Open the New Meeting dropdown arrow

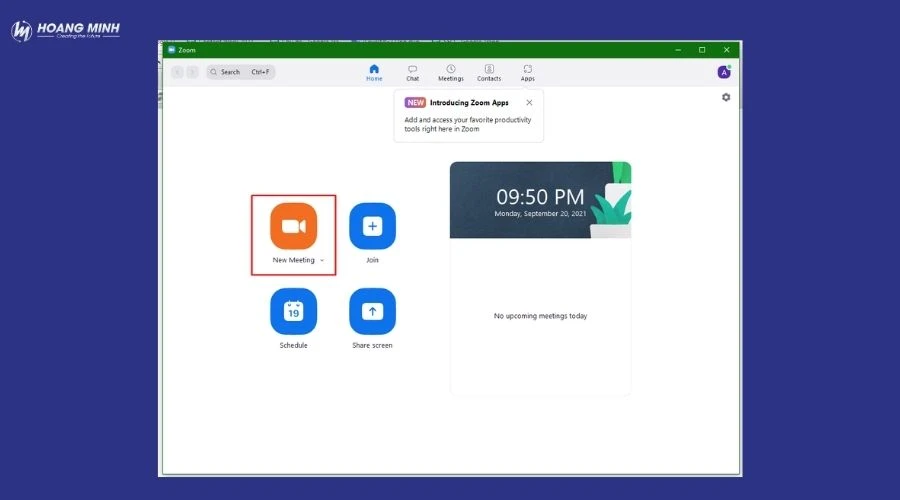click(x=322, y=261)
